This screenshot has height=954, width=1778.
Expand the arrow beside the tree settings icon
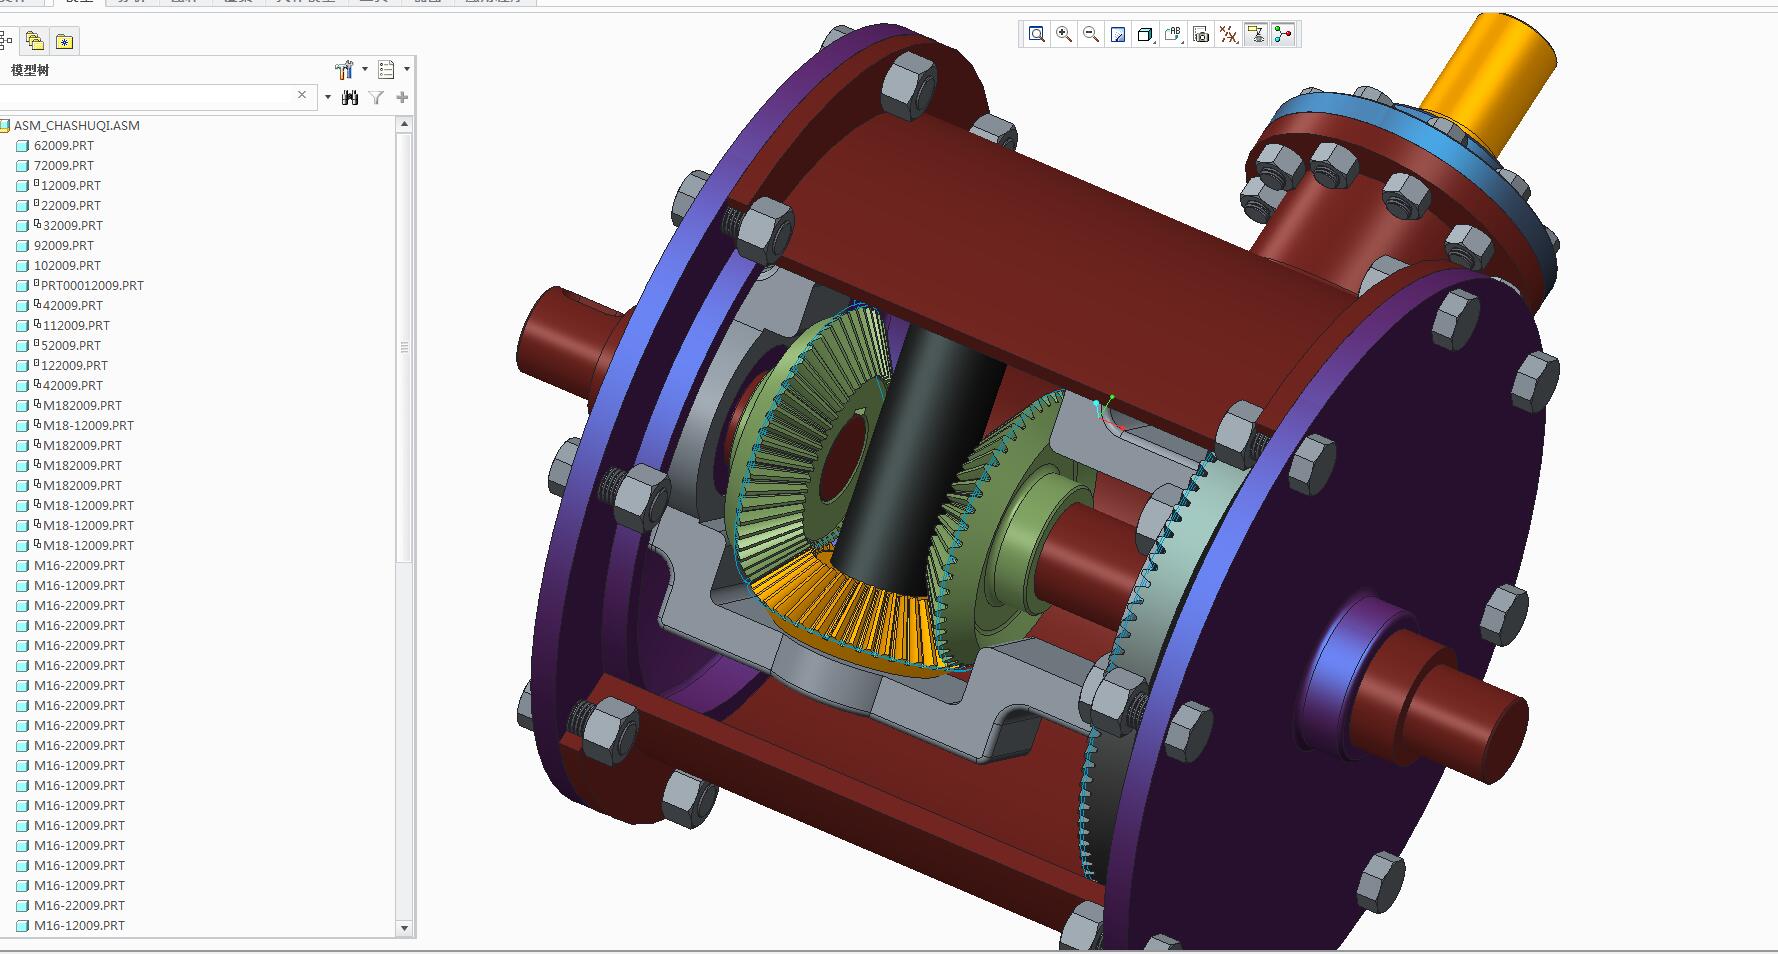(365, 69)
